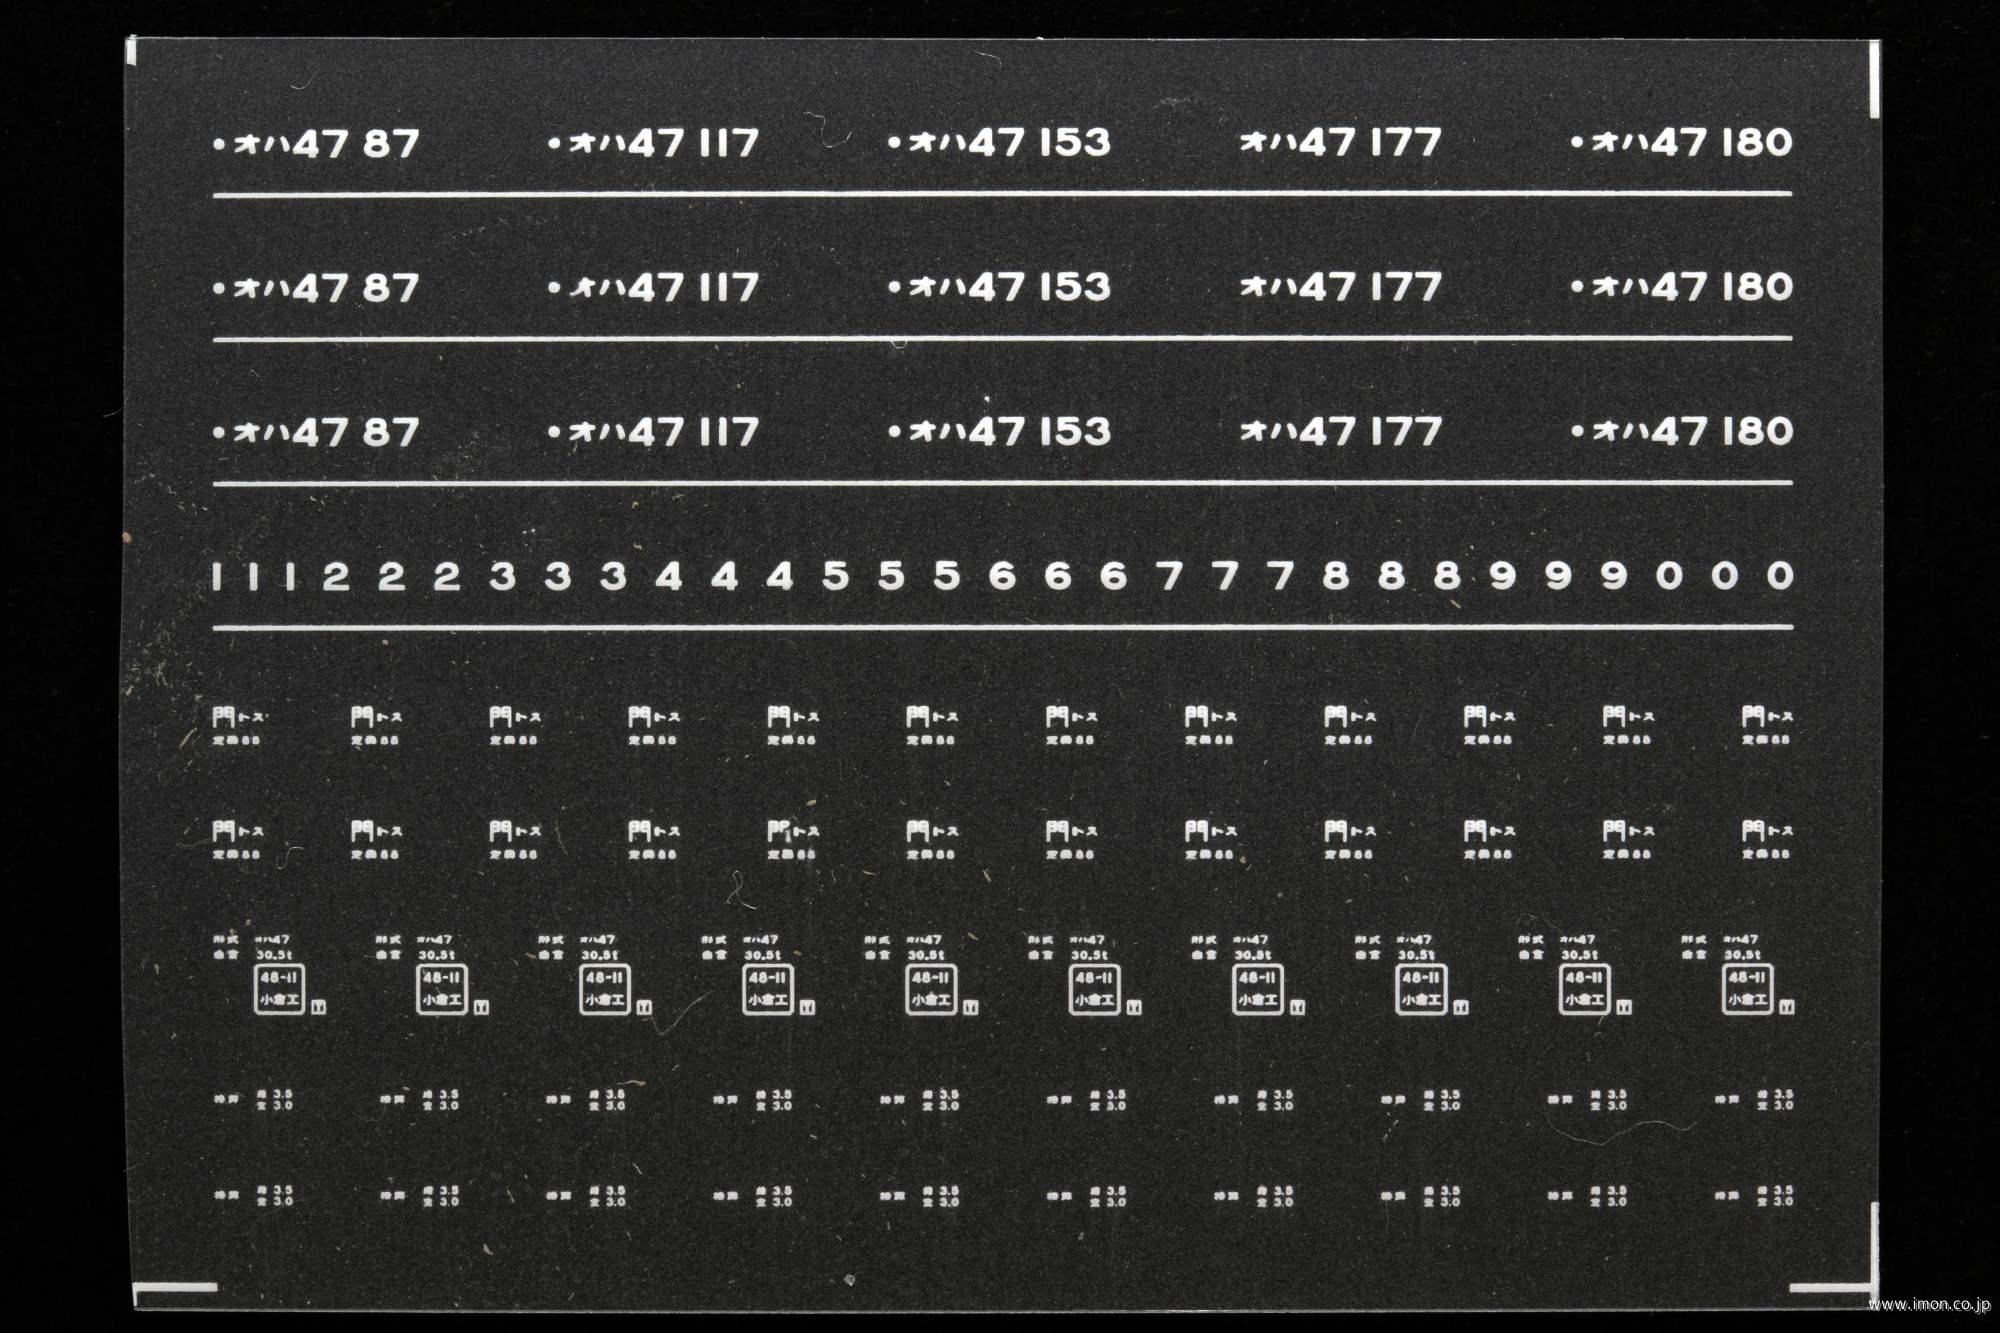
Task: Click top-row オハ47 87 label
Action: coord(316,145)
